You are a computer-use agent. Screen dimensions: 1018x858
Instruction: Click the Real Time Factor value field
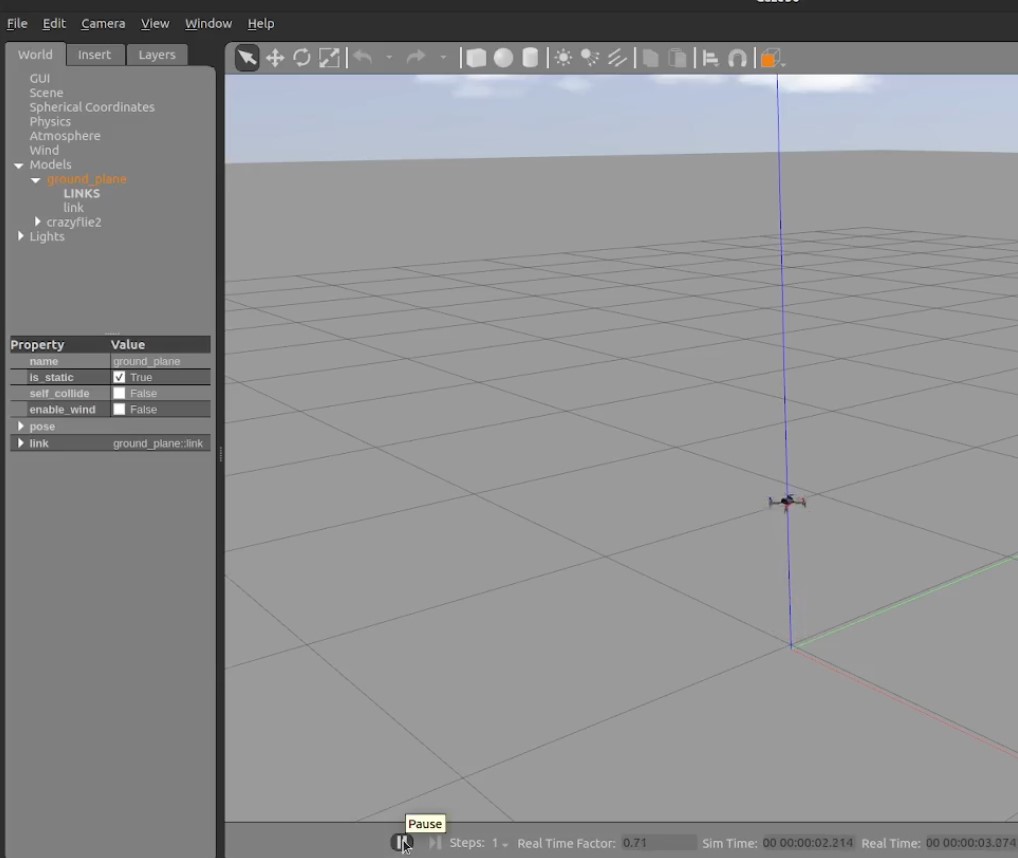click(658, 842)
